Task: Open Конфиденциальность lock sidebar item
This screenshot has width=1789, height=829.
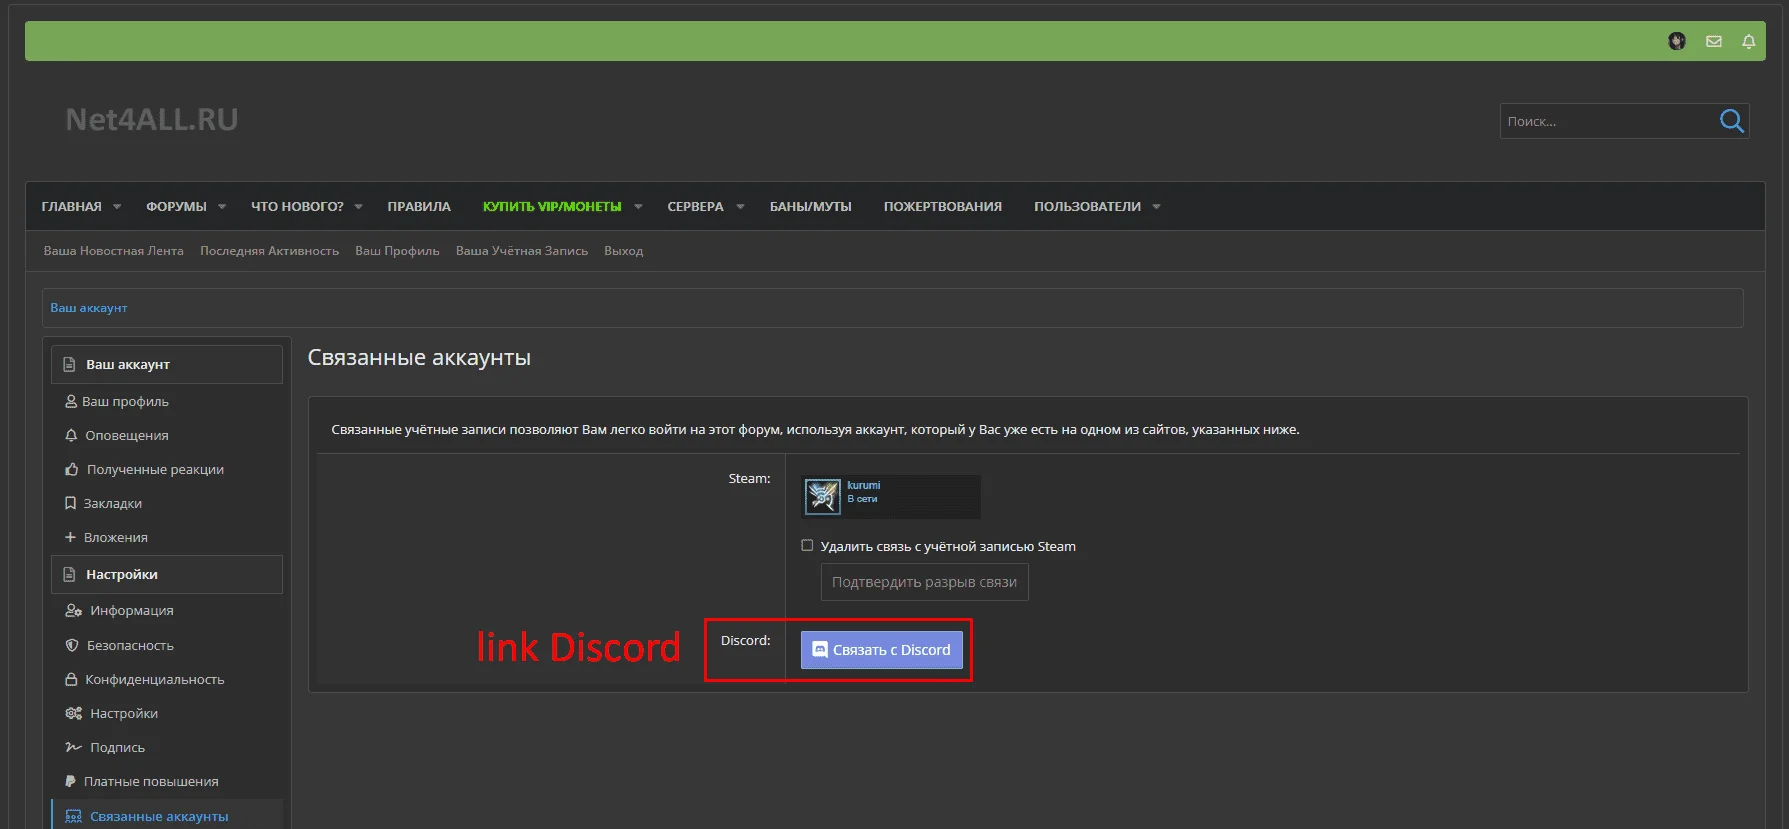Action: (154, 679)
